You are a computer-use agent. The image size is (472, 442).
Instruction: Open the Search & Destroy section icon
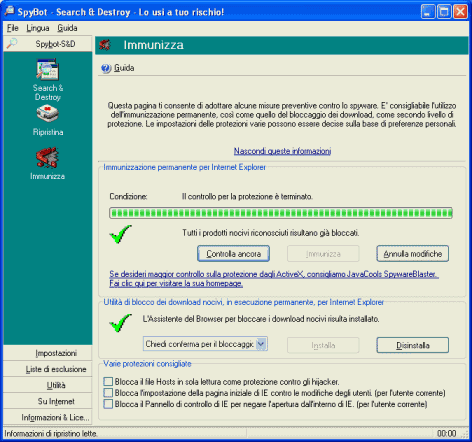coord(48,69)
